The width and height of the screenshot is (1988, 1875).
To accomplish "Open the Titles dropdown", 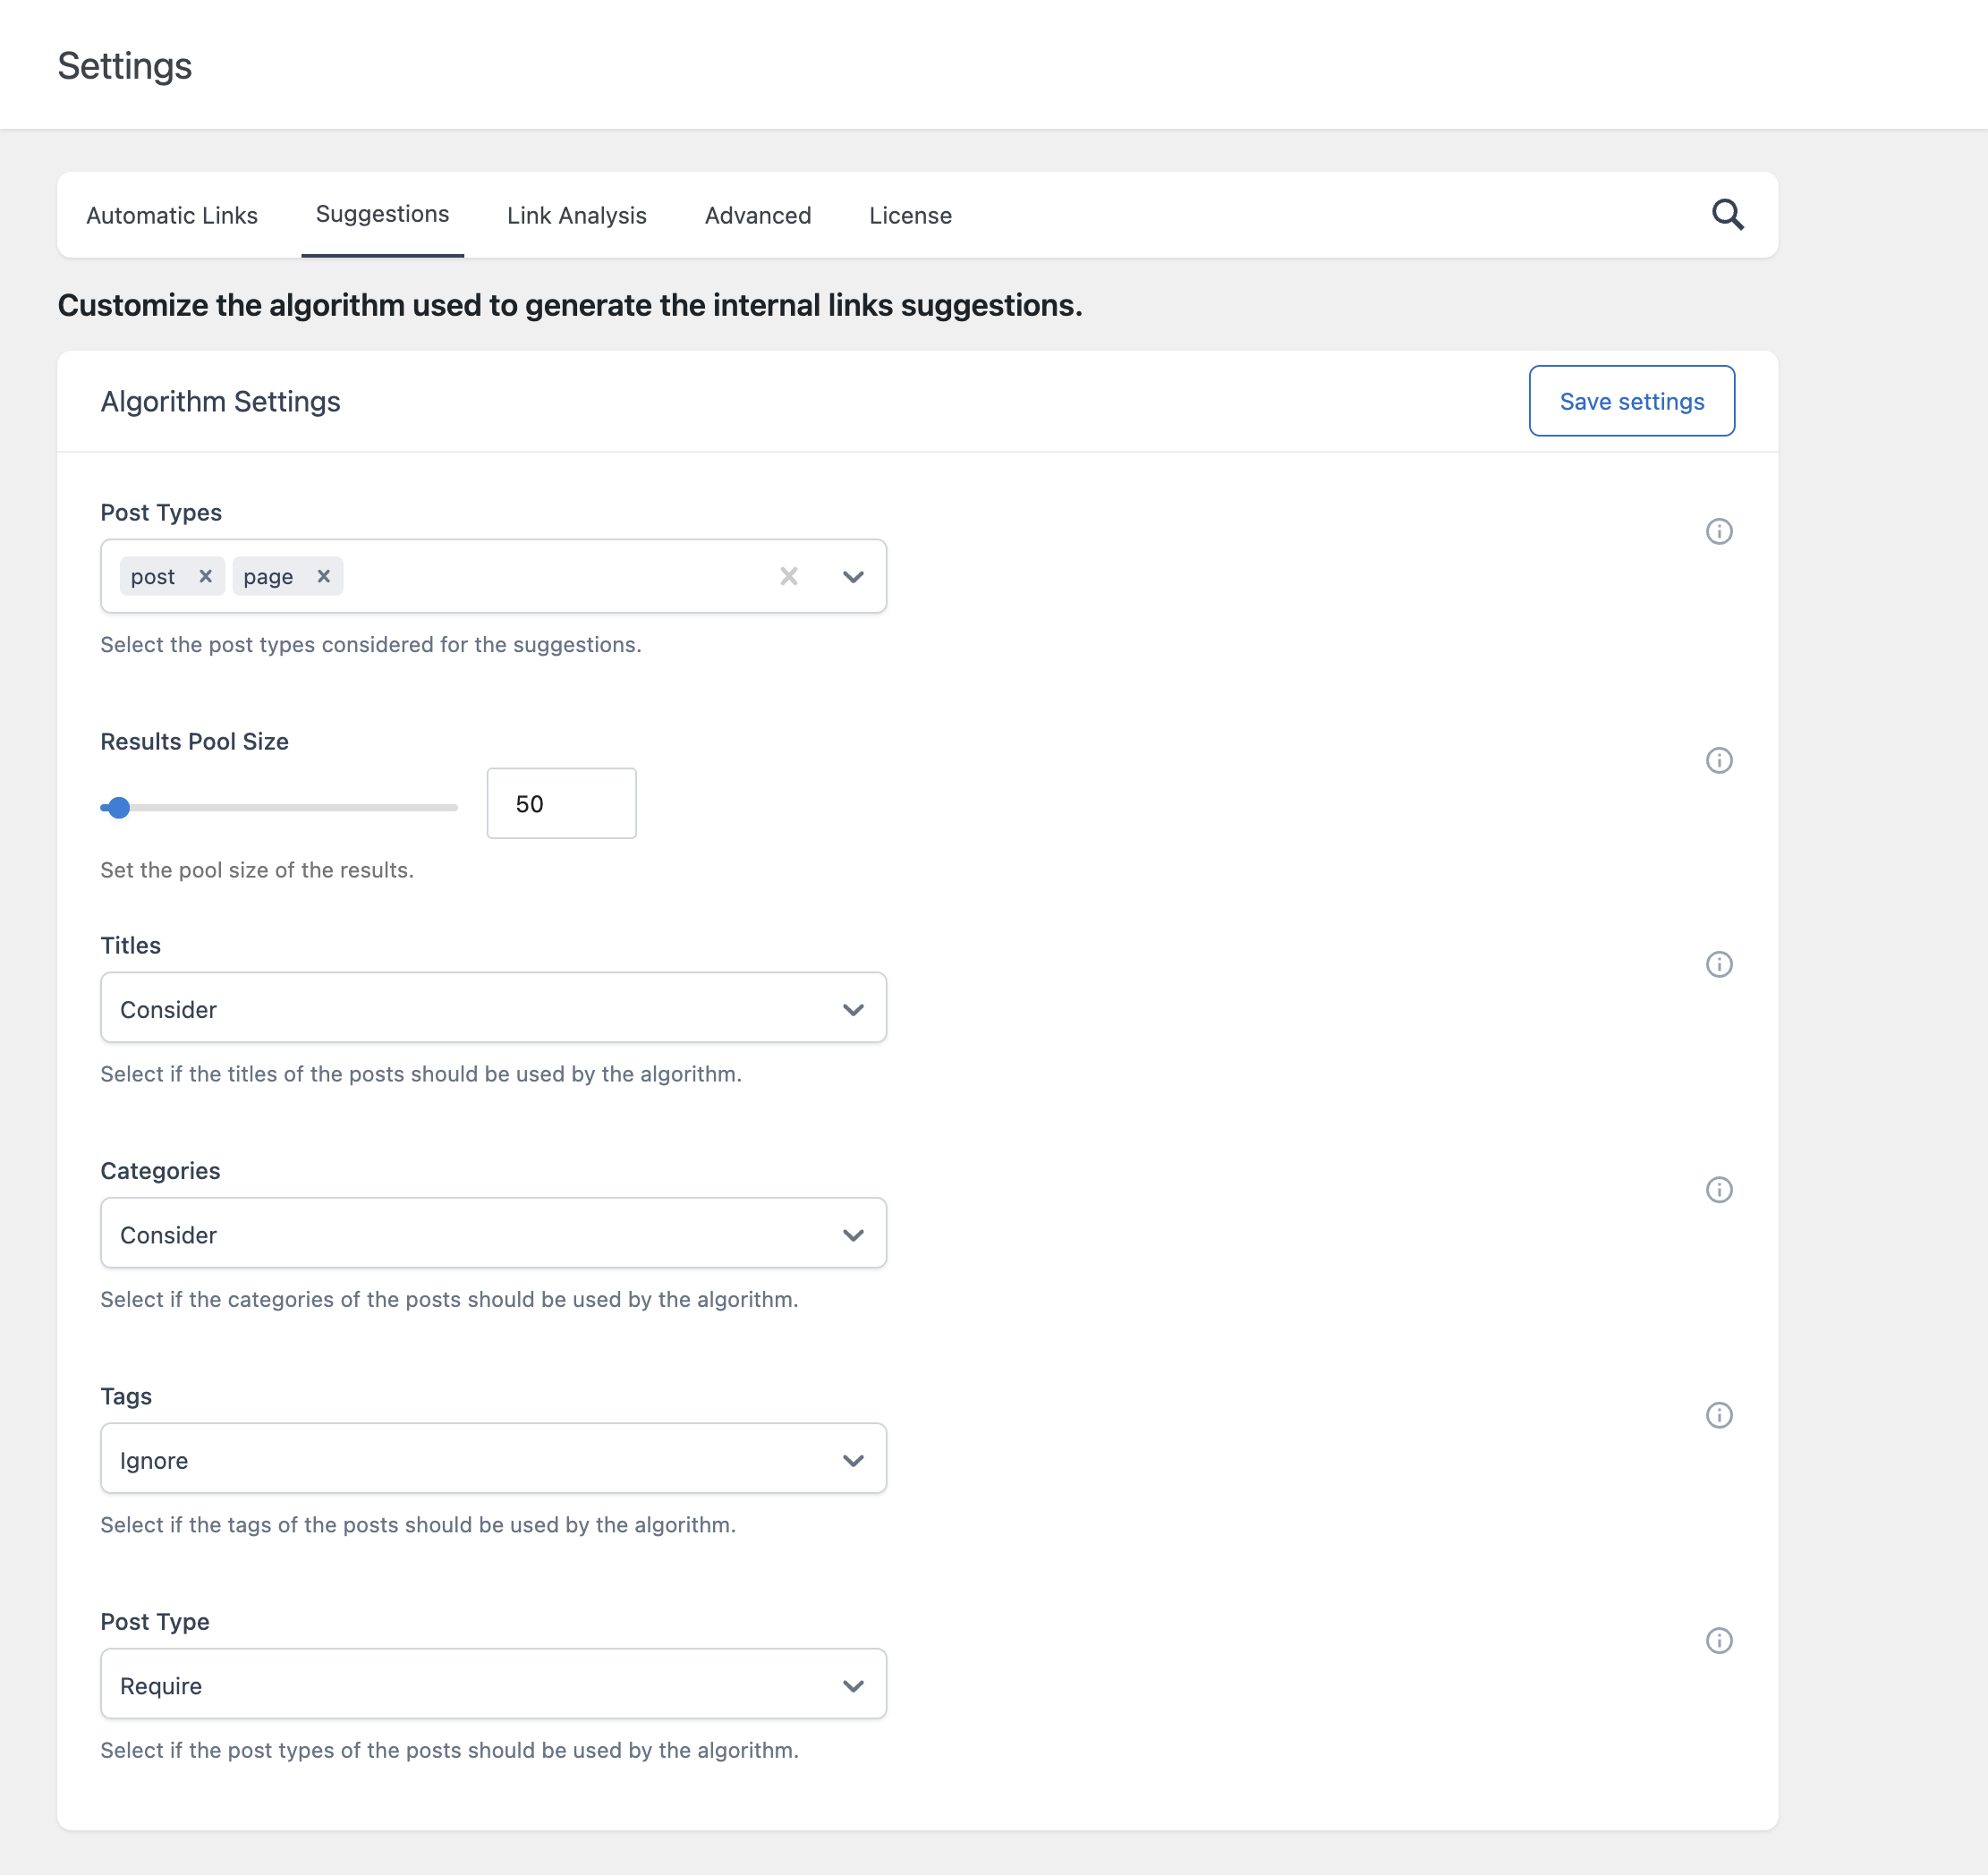I will click(x=493, y=1008).
